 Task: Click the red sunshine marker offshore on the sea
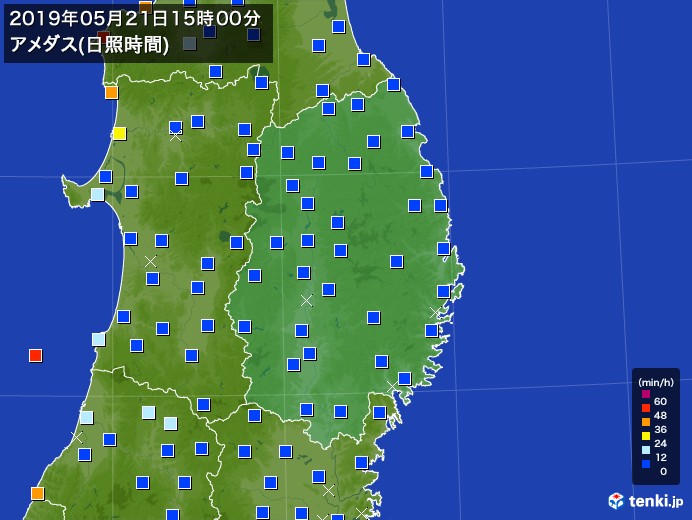click(35, 355)
